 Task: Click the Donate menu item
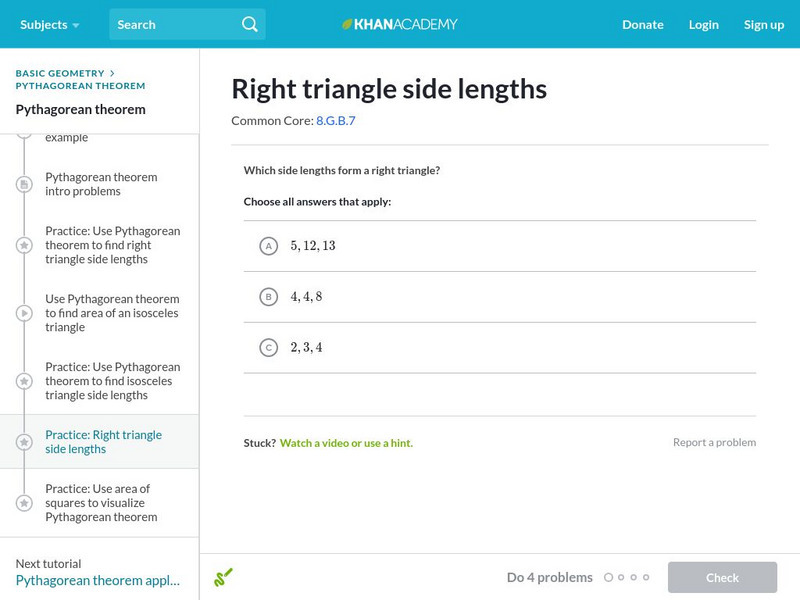pyautogui.click(x=642, y=24)
